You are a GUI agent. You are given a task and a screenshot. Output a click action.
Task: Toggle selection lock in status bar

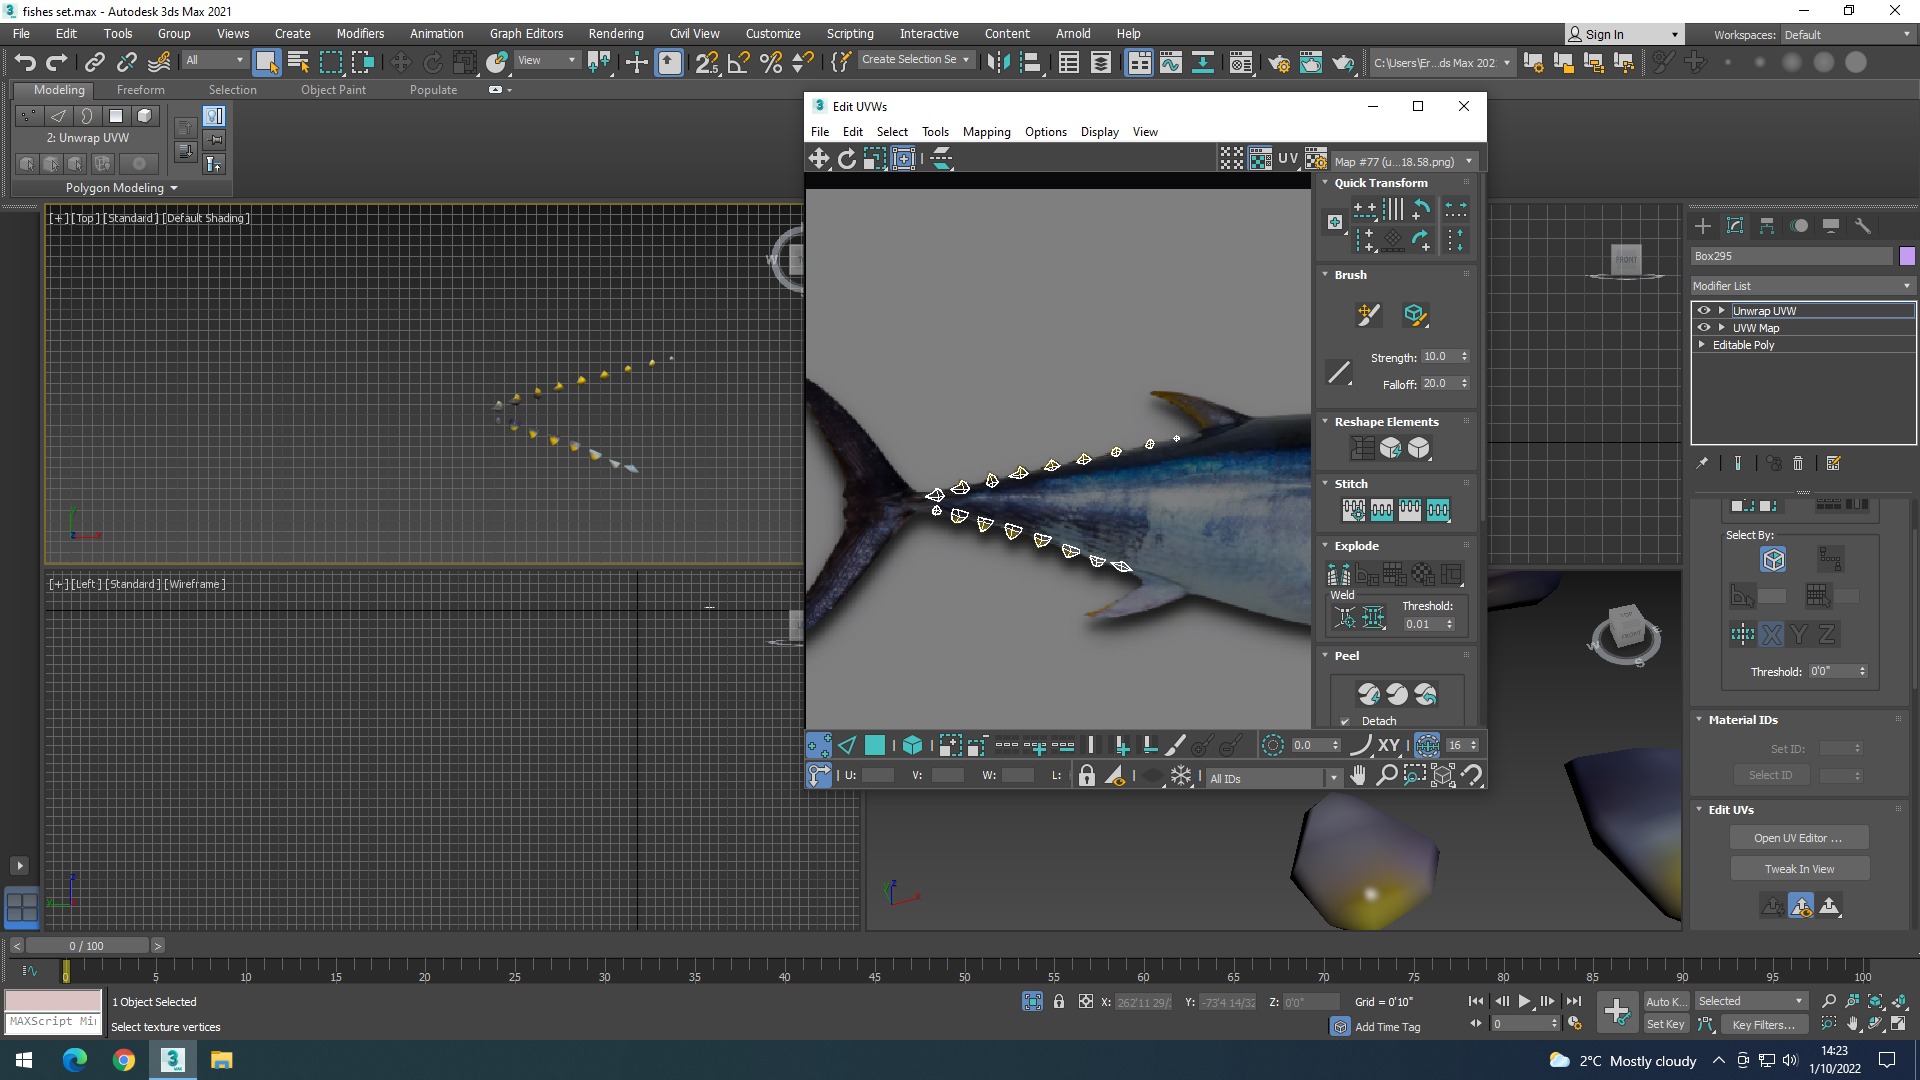point(1059,1001)
